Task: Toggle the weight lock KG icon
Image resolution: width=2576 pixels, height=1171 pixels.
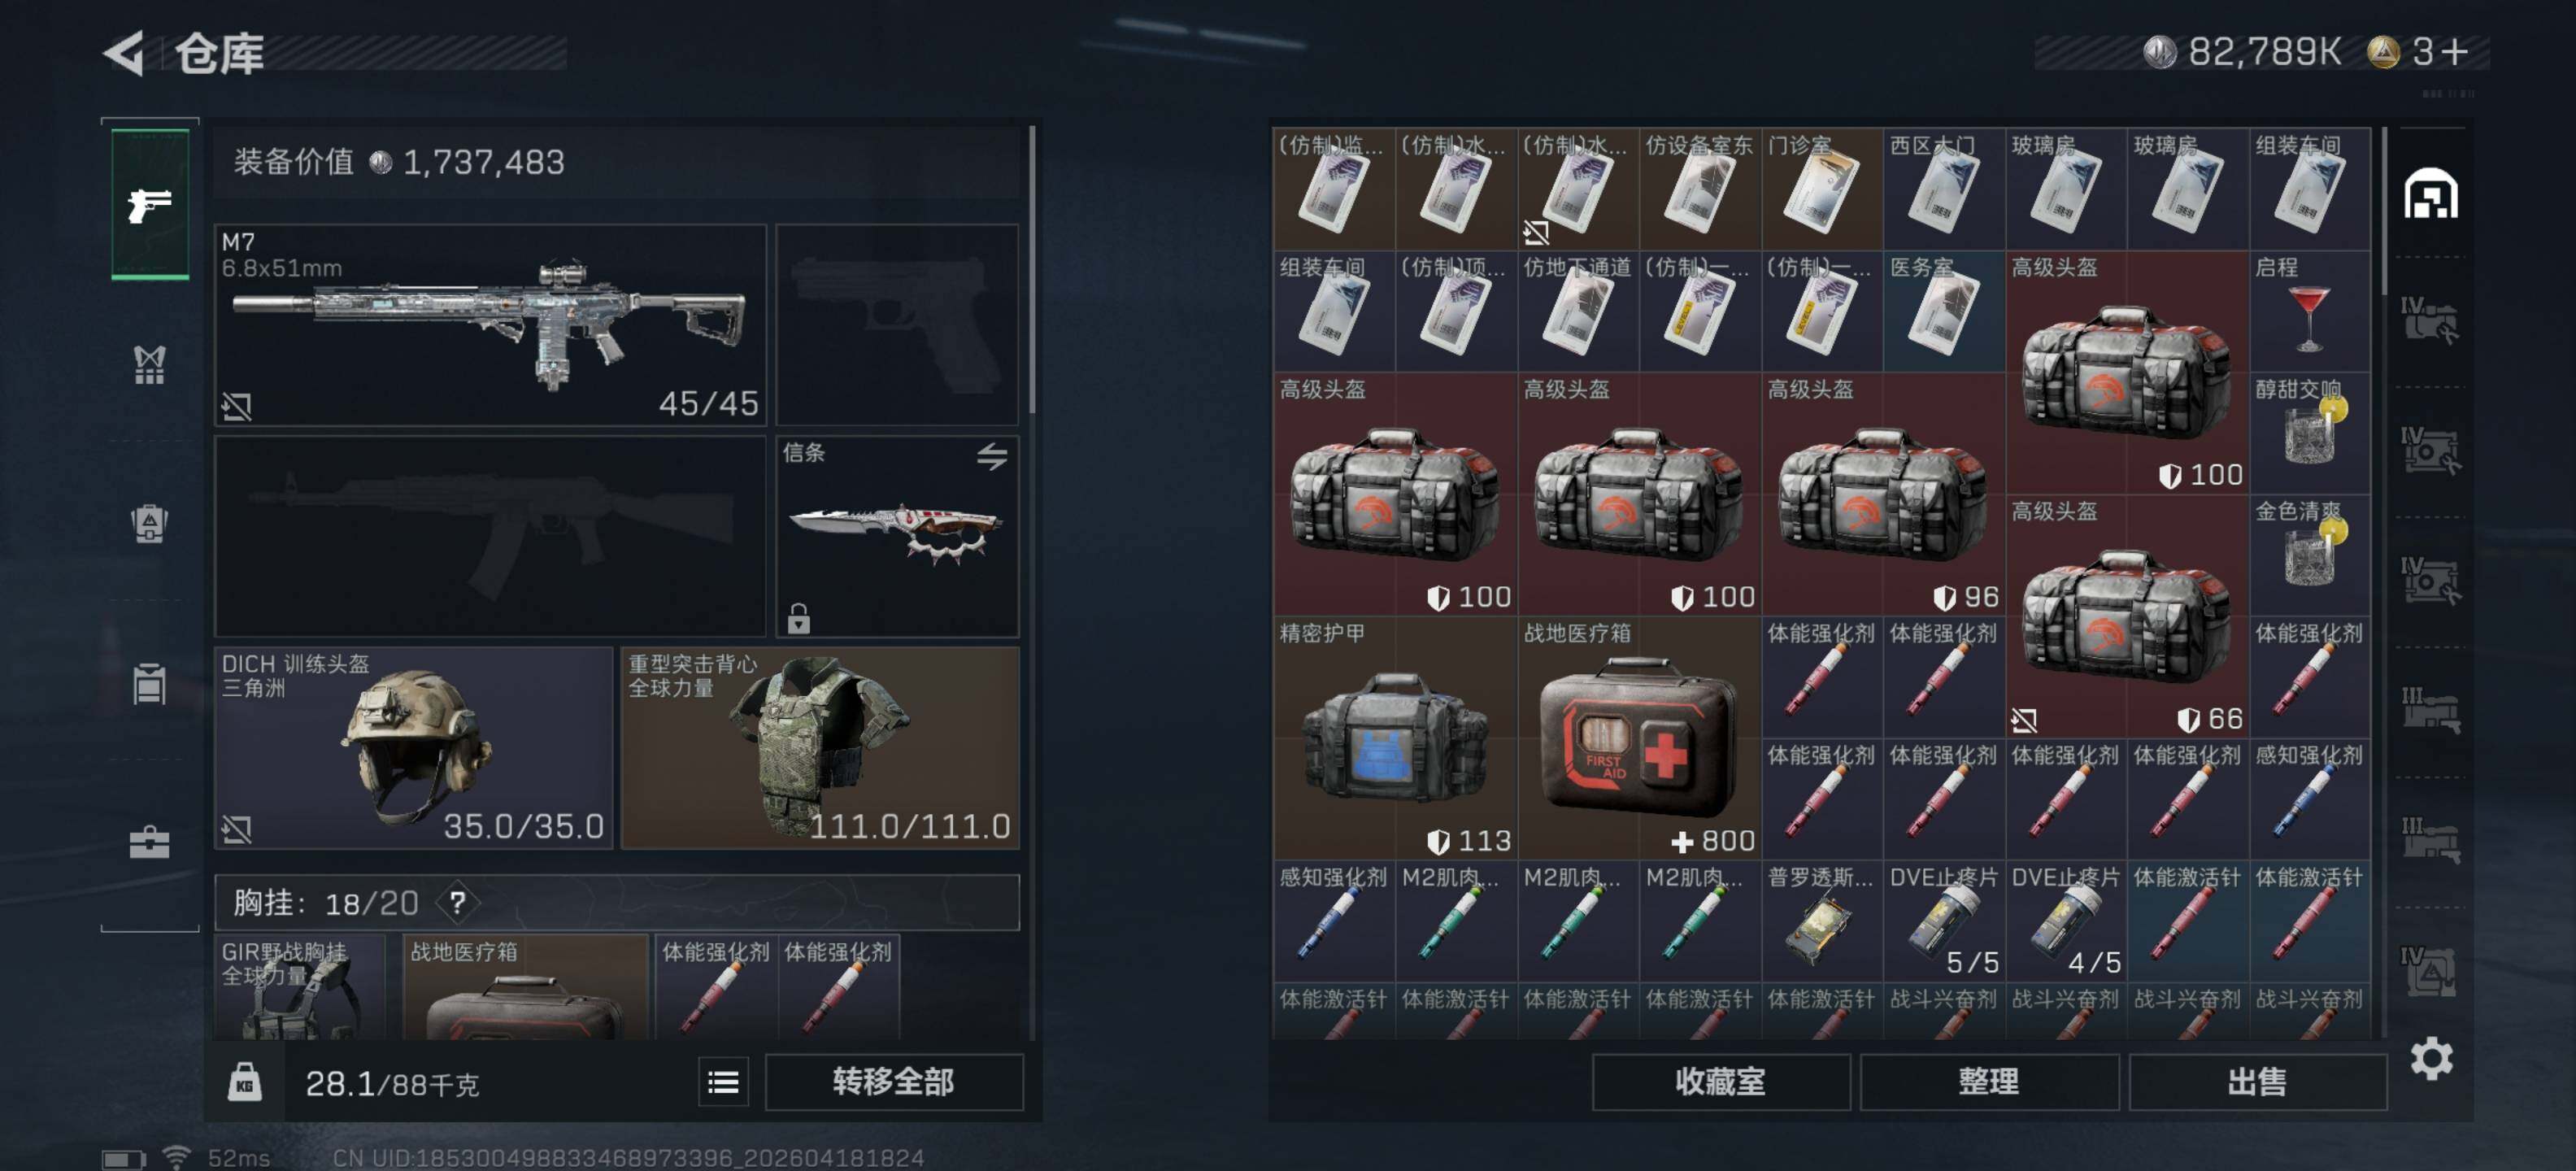Action: [245, 1082]
